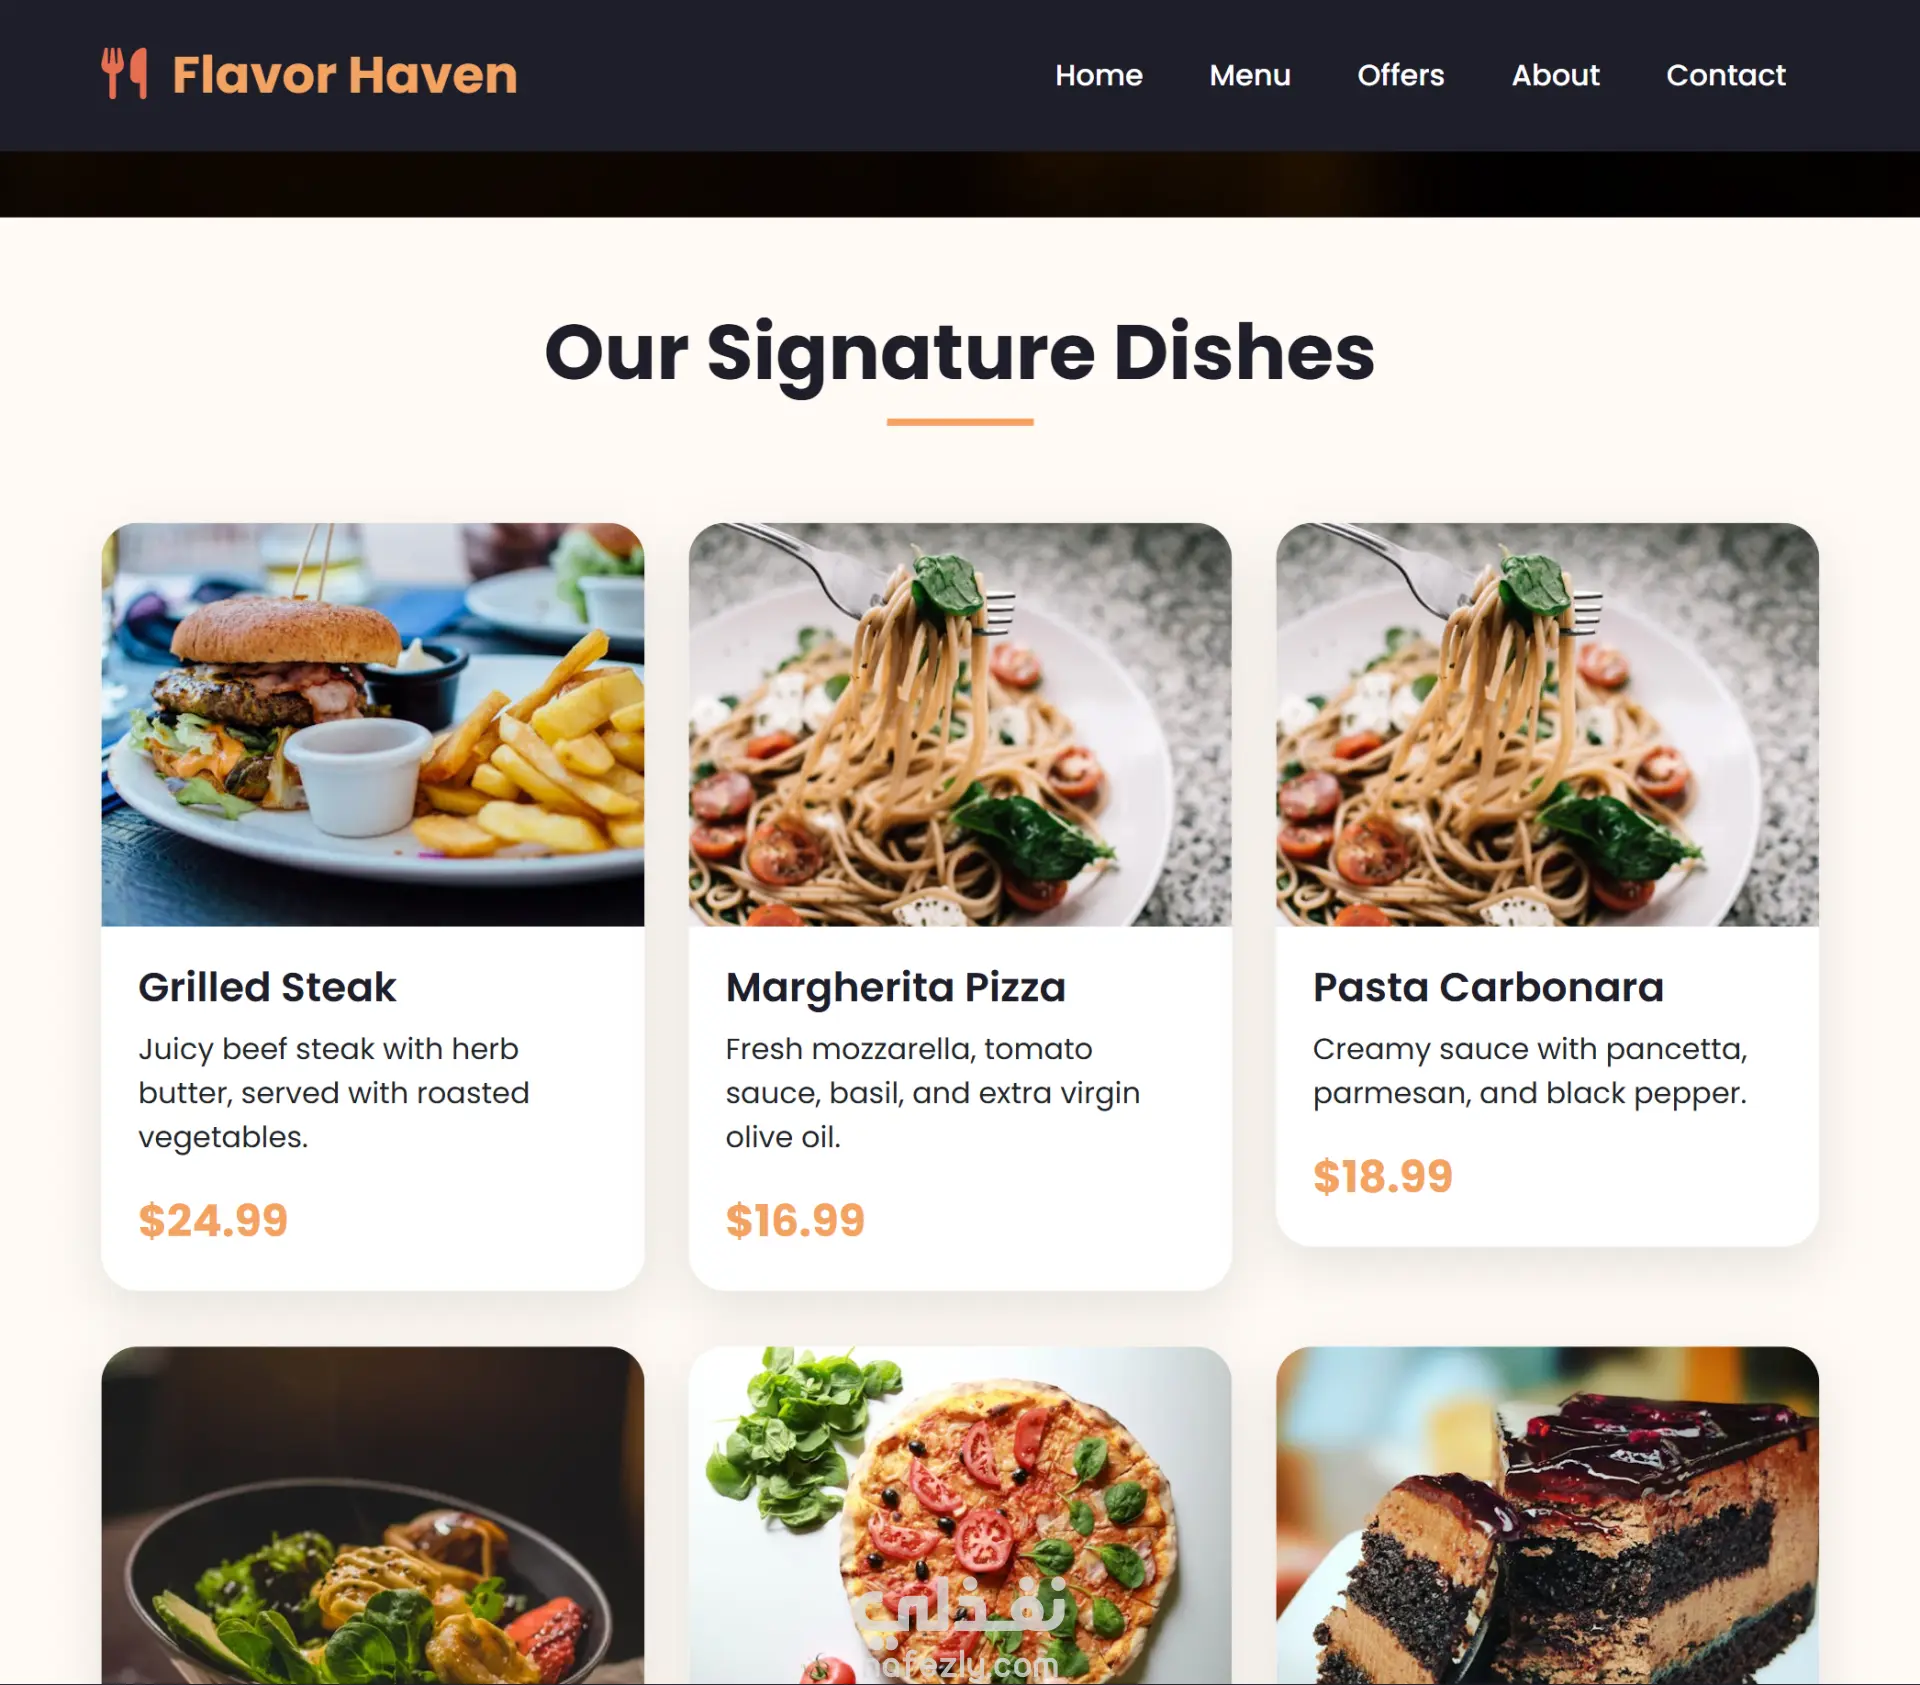Click the $16.99 price label
Image resolution: width=1920 pixels, height=1685 pixels.
tap(795, 1220)
